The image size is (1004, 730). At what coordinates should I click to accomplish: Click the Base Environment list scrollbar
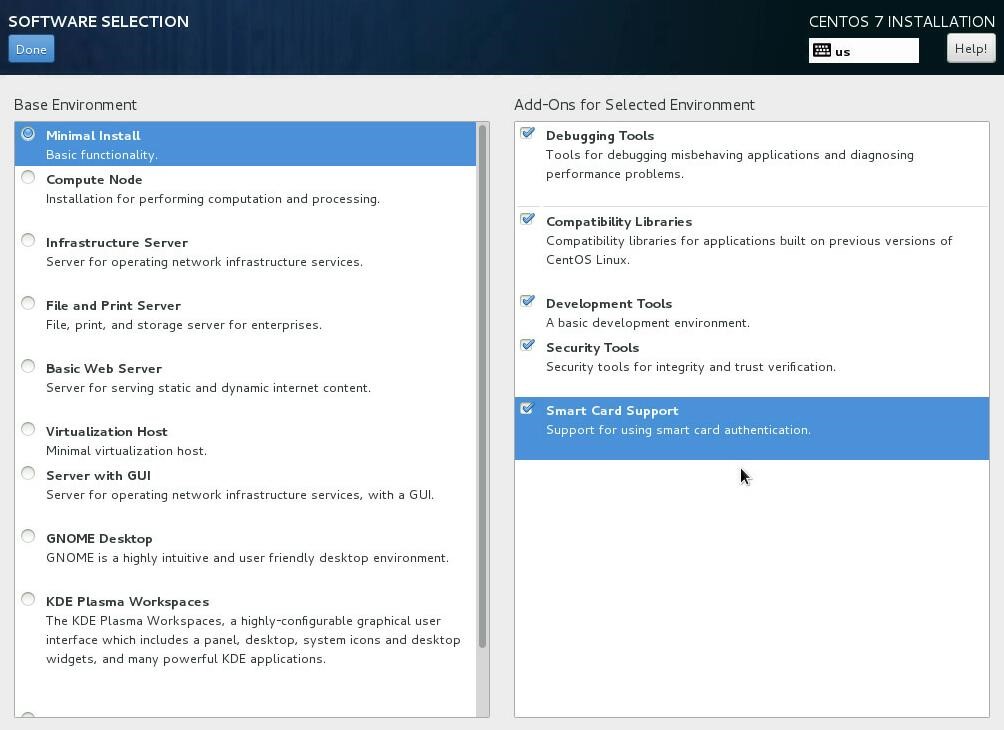(483, 386)
